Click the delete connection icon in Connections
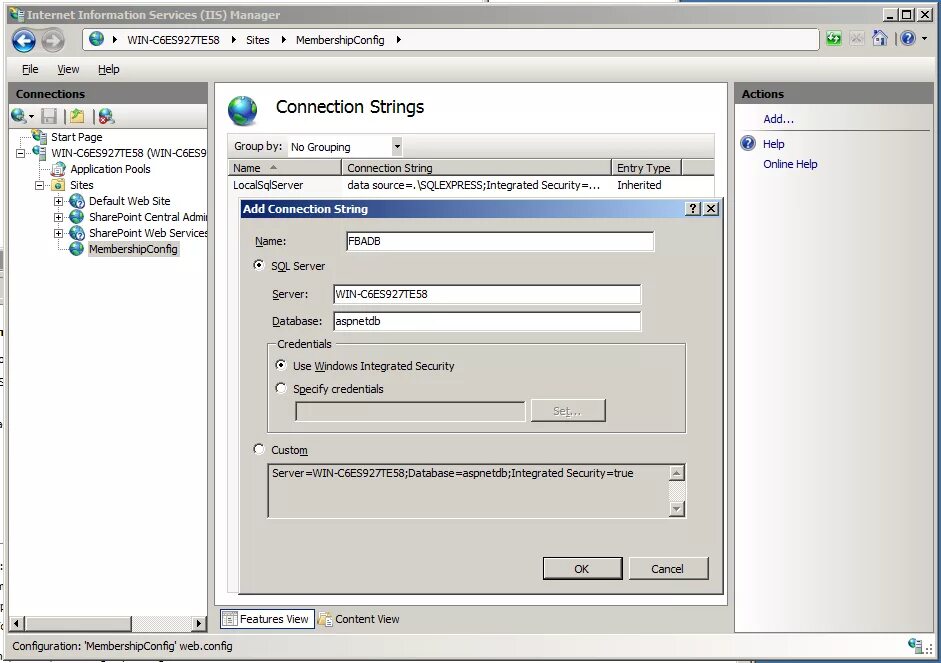This screenshot has height=663, width=941. 106,116
